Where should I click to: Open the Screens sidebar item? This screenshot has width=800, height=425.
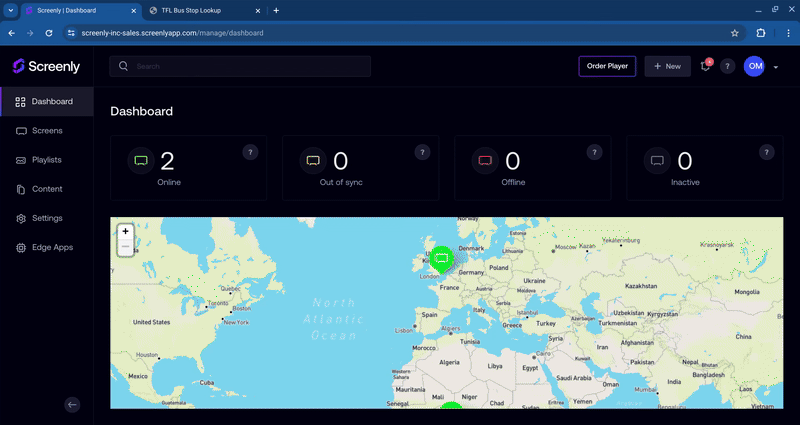[46, 131]
